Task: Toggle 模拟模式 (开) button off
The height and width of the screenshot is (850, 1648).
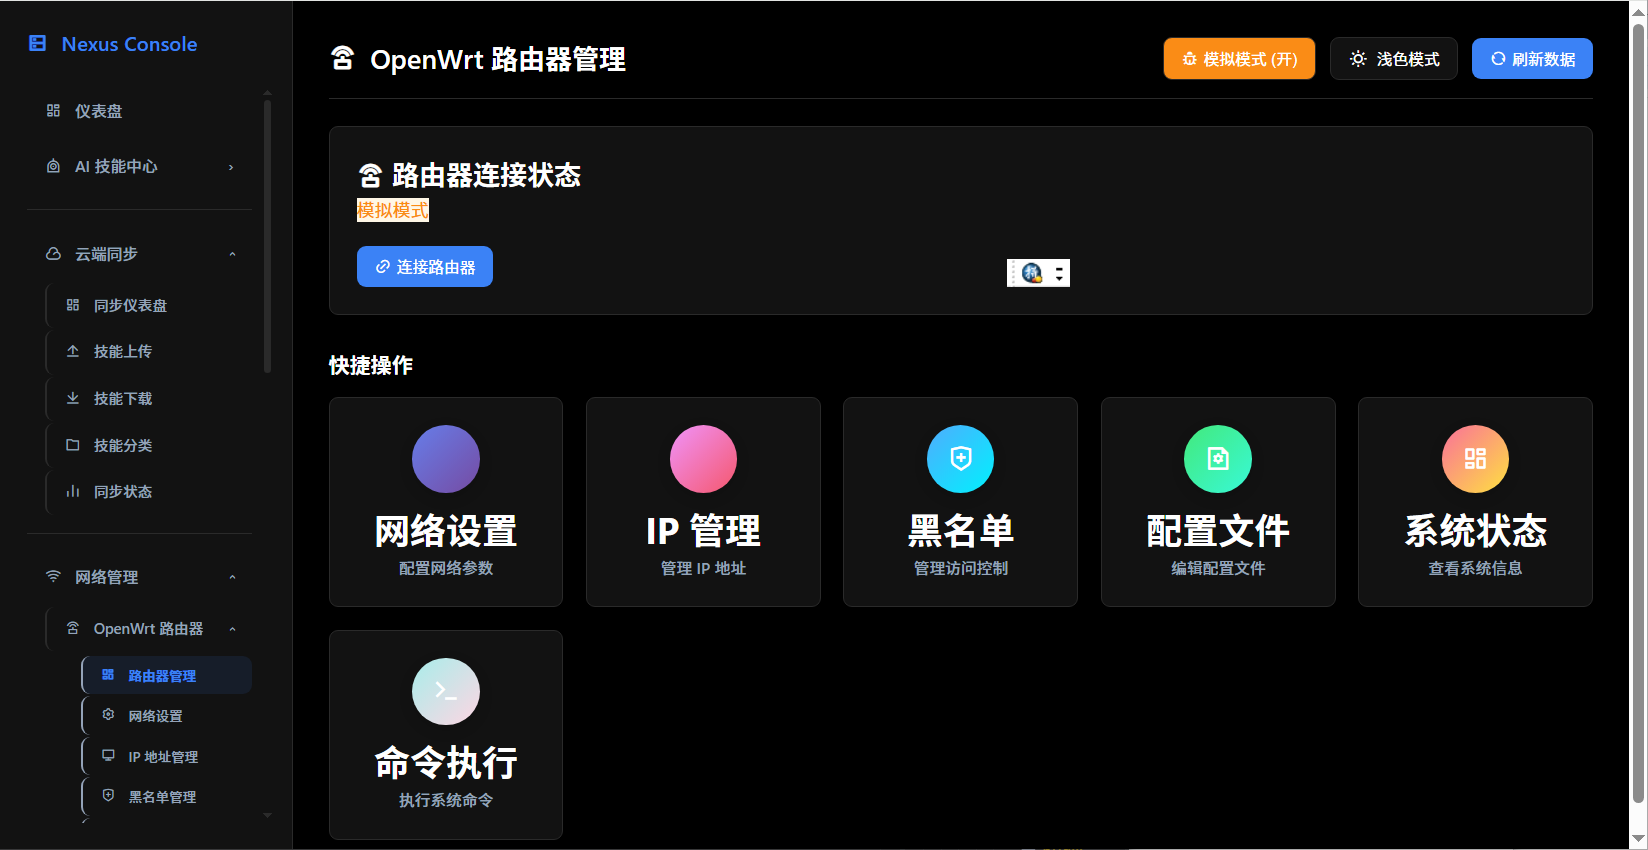Action: tap(1239, 59)
